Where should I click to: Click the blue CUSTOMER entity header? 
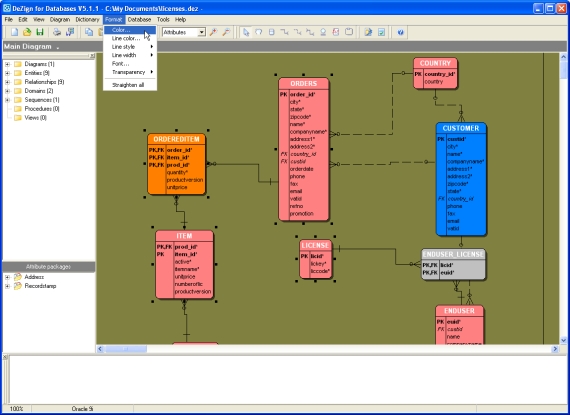click(461, 128)
